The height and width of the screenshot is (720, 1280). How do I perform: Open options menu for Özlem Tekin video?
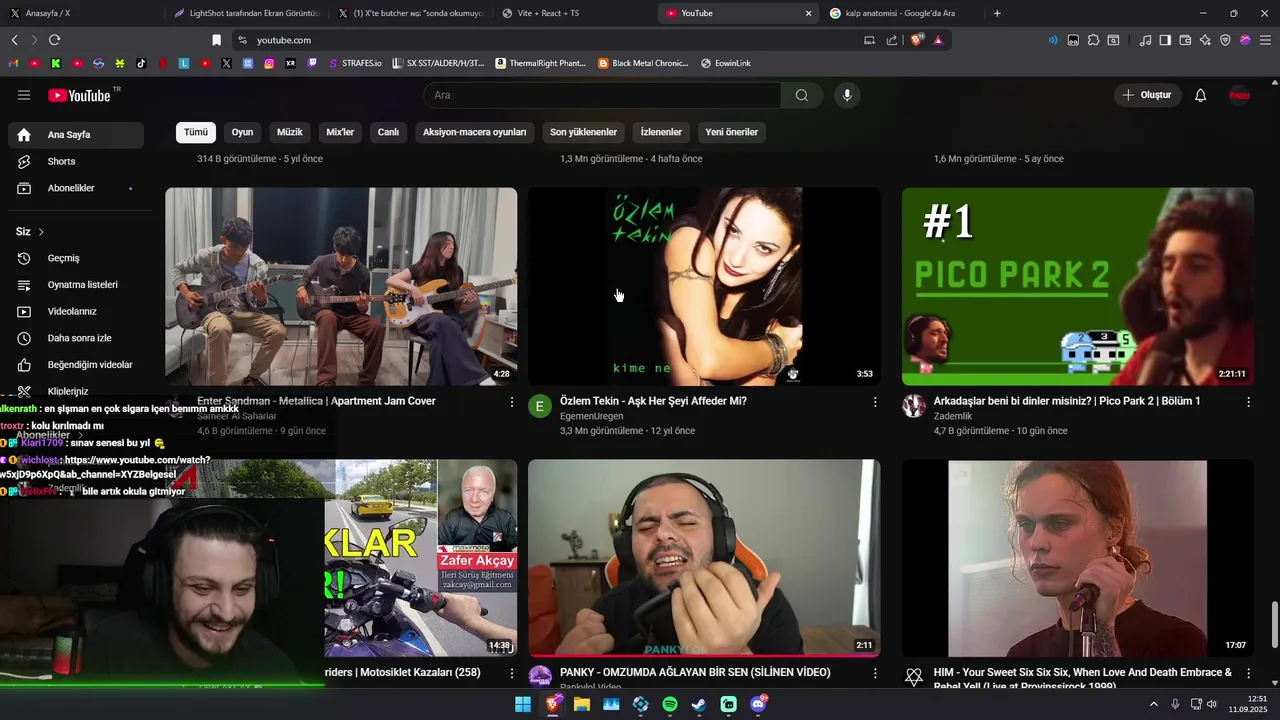875,402
